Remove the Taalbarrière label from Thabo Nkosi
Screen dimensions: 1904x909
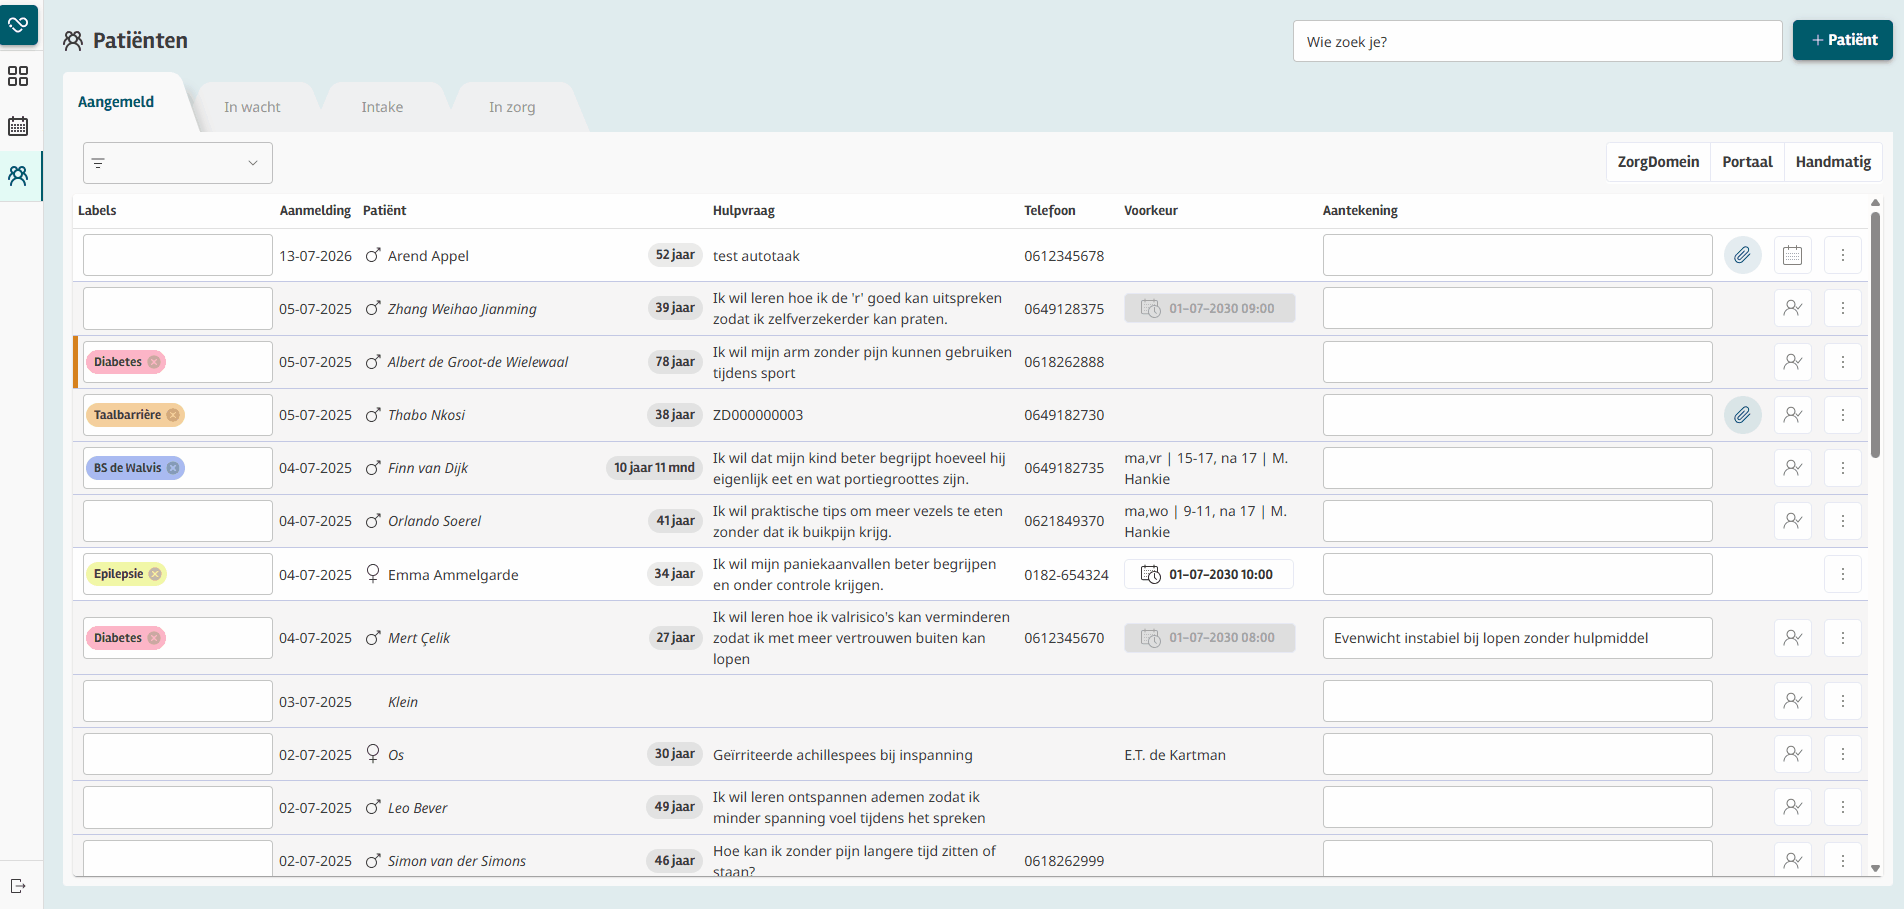tap(173, 415)
